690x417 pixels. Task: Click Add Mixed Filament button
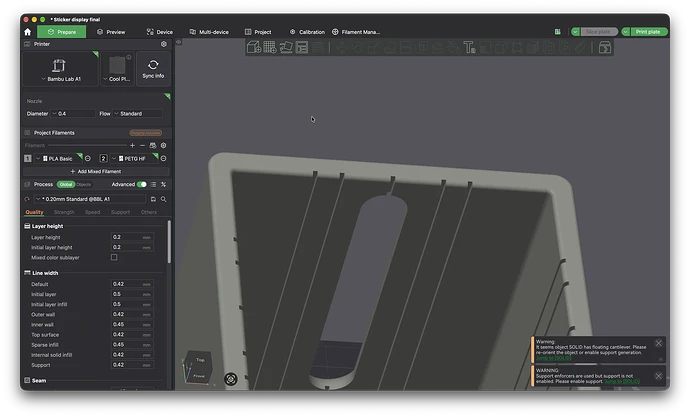click(96, 171)
